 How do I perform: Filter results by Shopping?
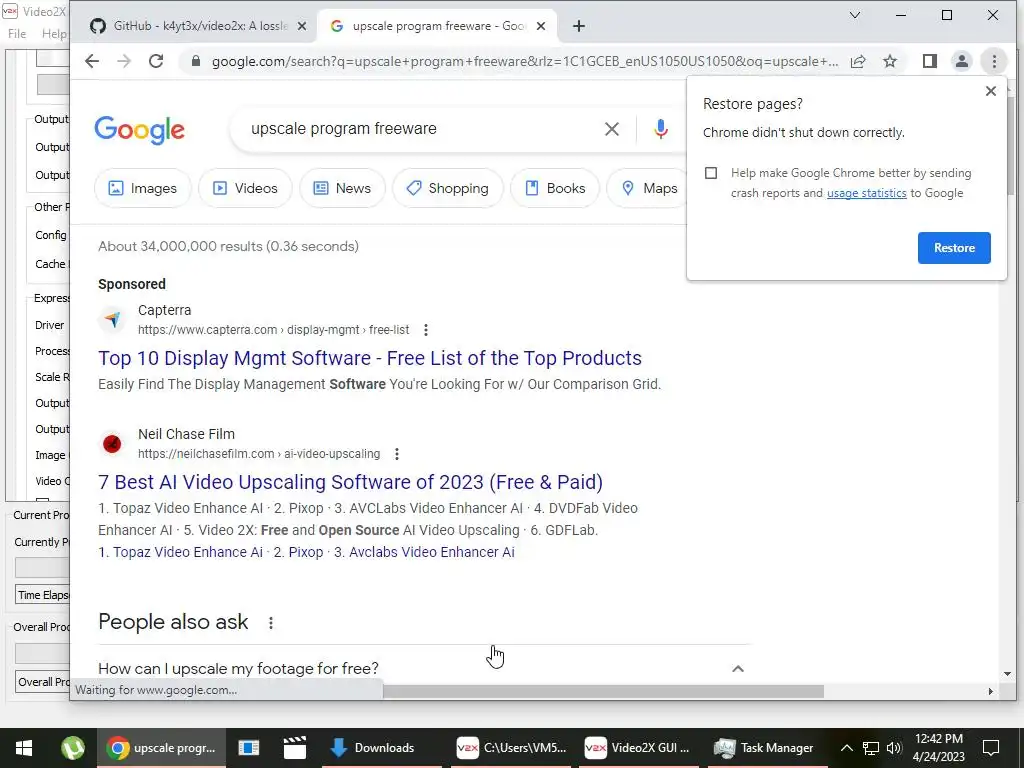[448, 188]
